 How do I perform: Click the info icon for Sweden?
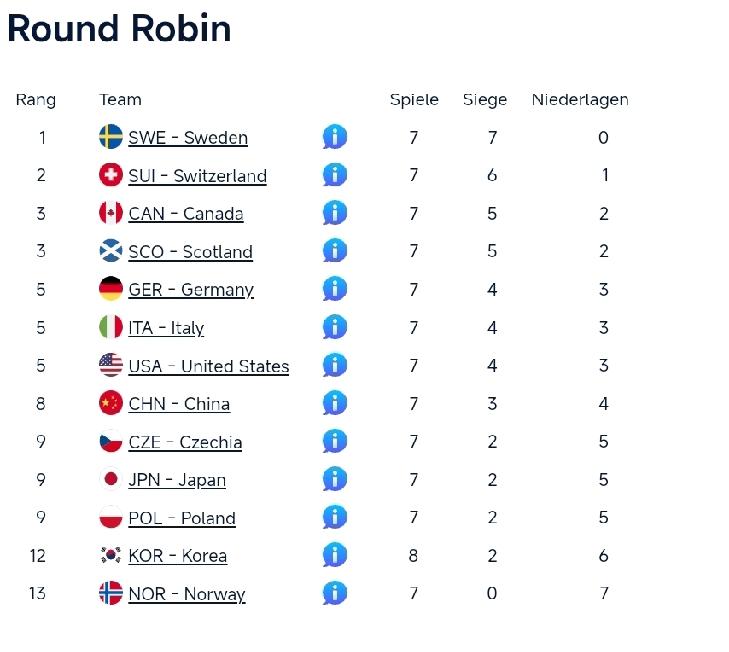(334, 137)
